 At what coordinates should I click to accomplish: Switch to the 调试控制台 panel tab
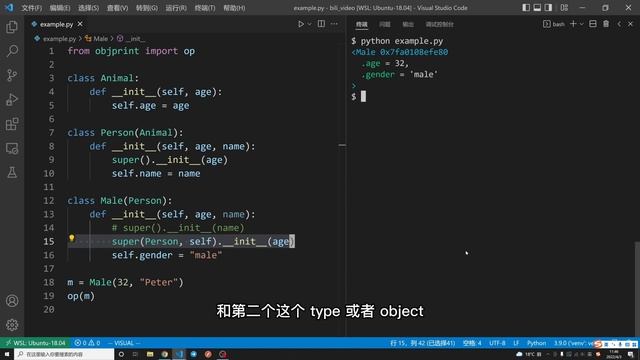440,24
